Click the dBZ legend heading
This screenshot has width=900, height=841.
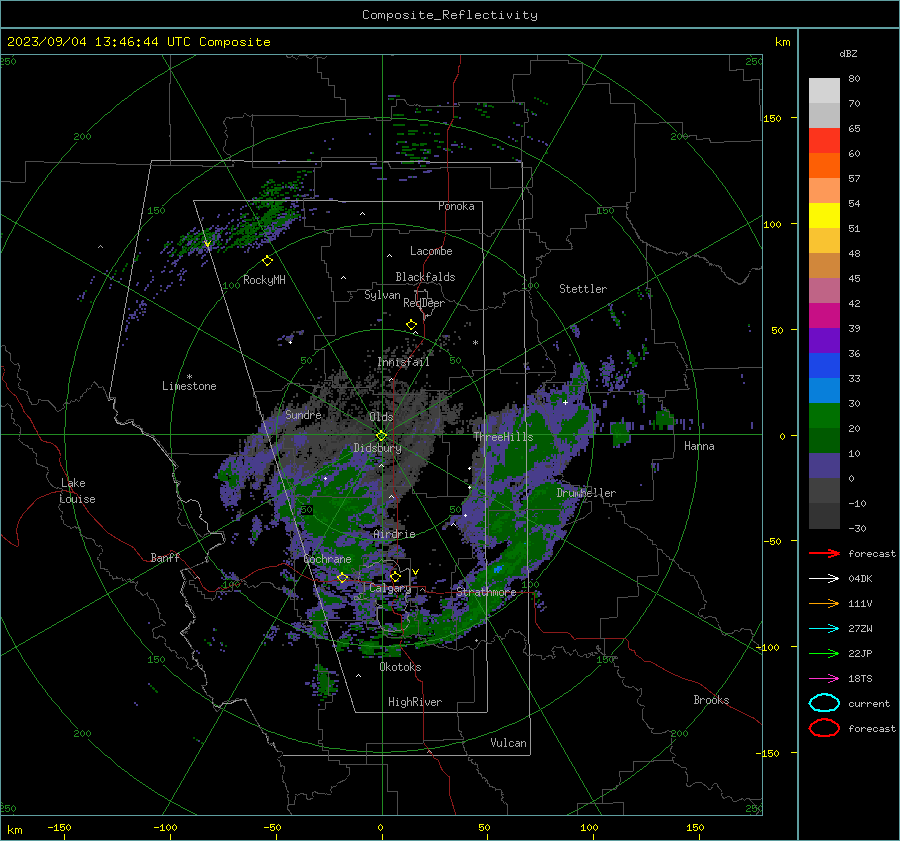click(848, 53)
